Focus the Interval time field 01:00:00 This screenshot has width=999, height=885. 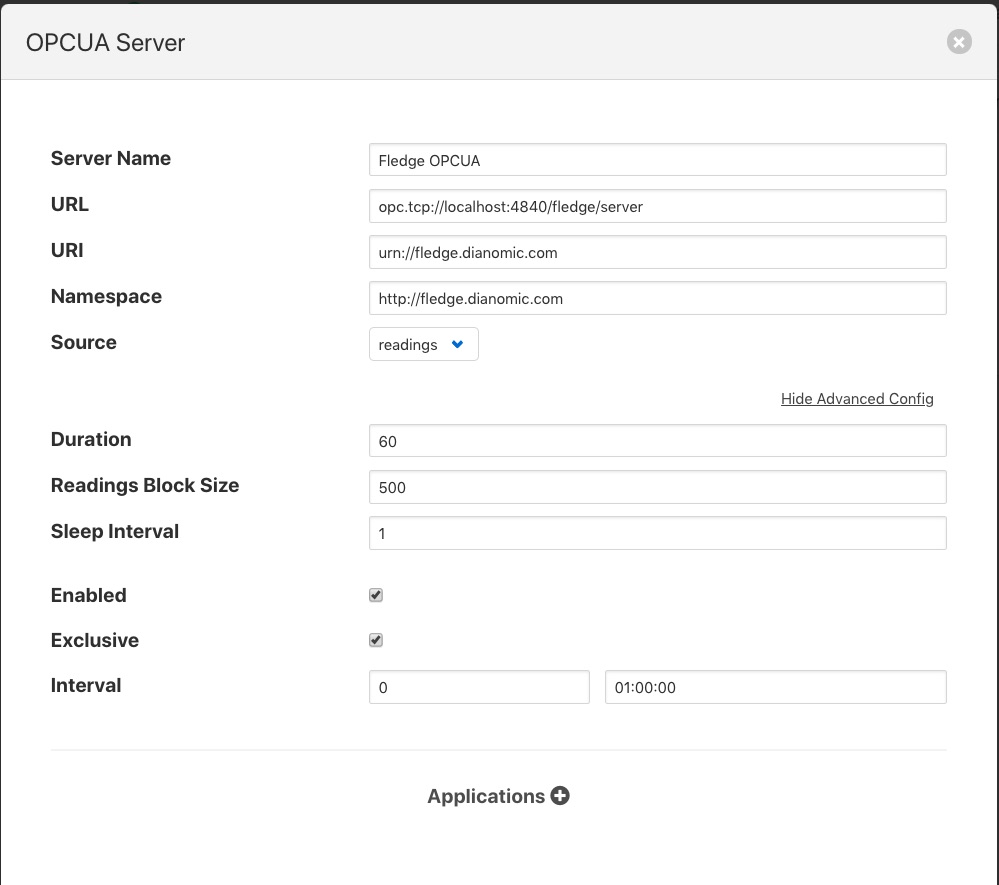[775, 688]
